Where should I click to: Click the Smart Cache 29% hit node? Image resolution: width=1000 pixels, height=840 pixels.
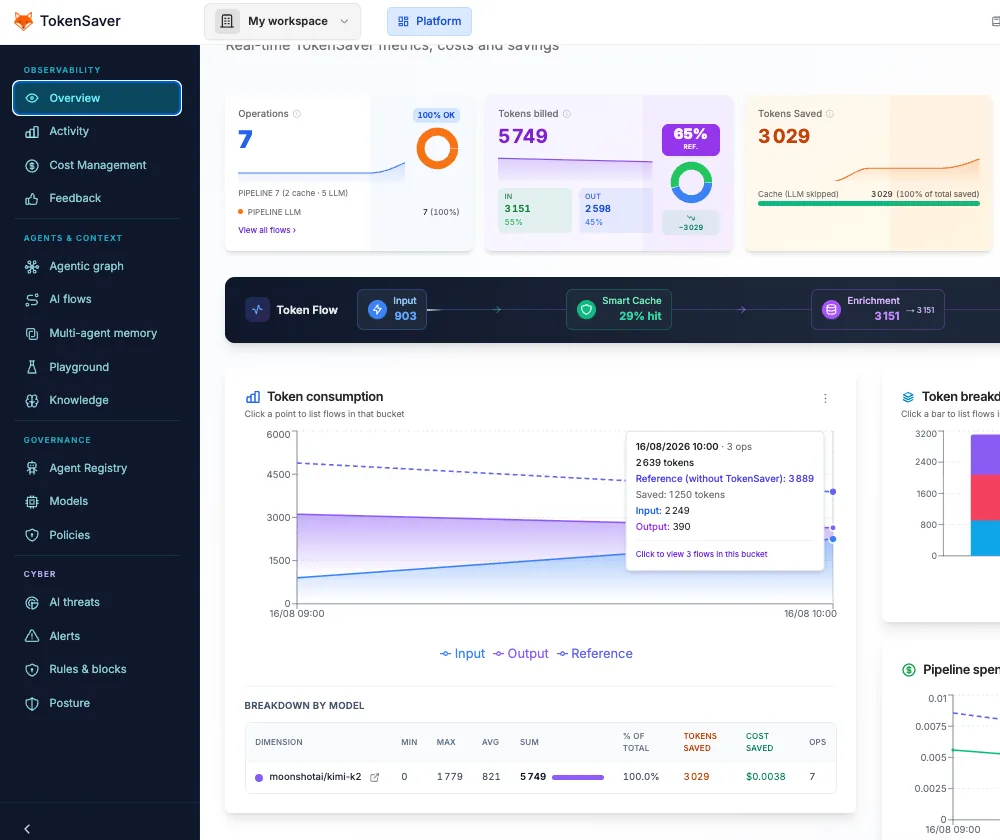(x=619, y=309)
